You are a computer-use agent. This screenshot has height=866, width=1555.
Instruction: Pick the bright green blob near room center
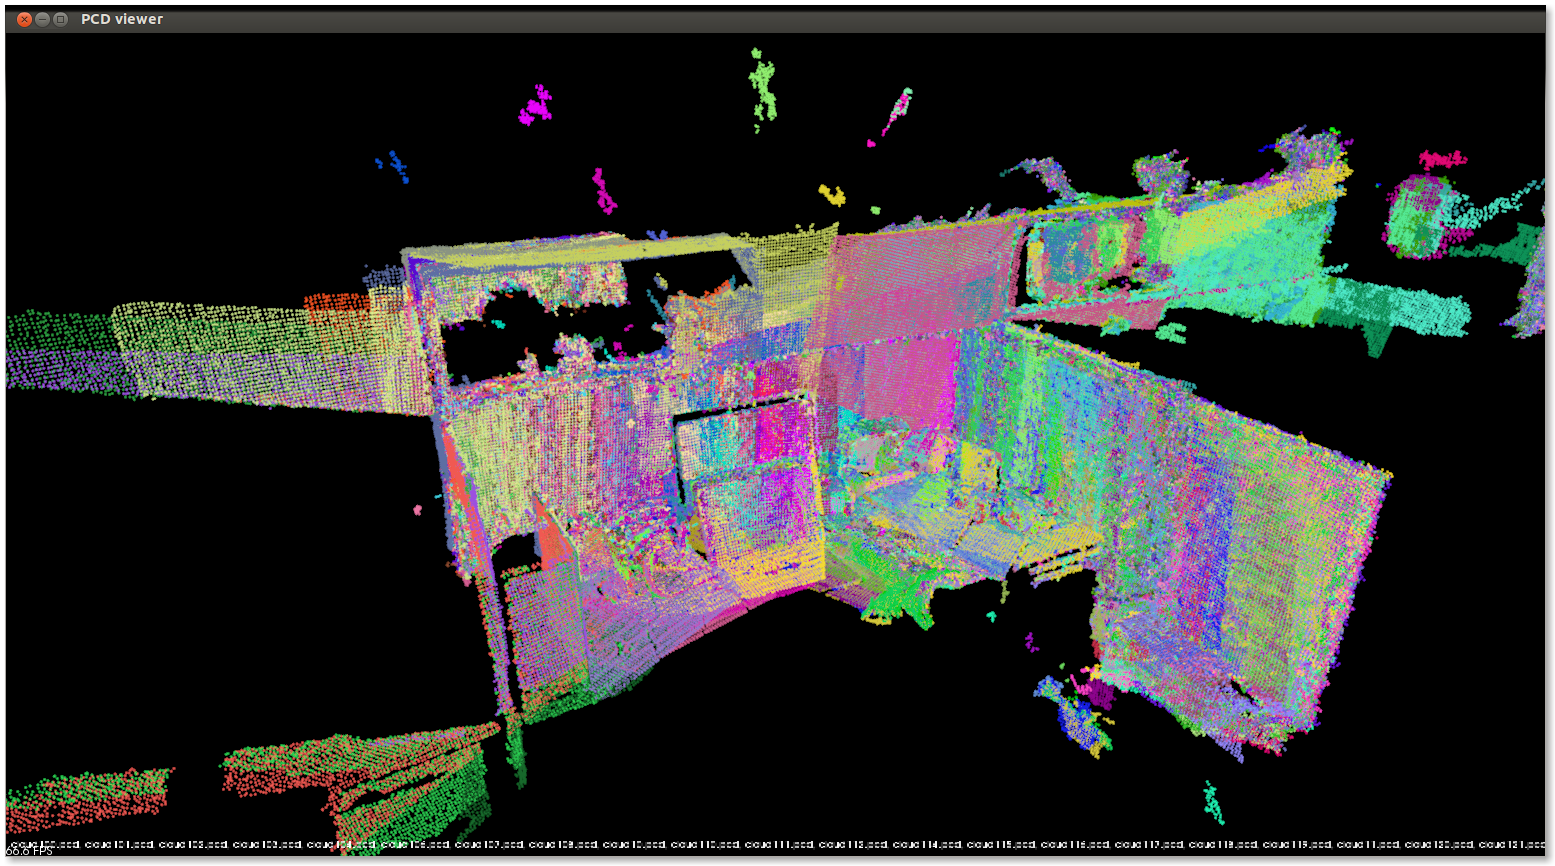click(x=895, y=595)
